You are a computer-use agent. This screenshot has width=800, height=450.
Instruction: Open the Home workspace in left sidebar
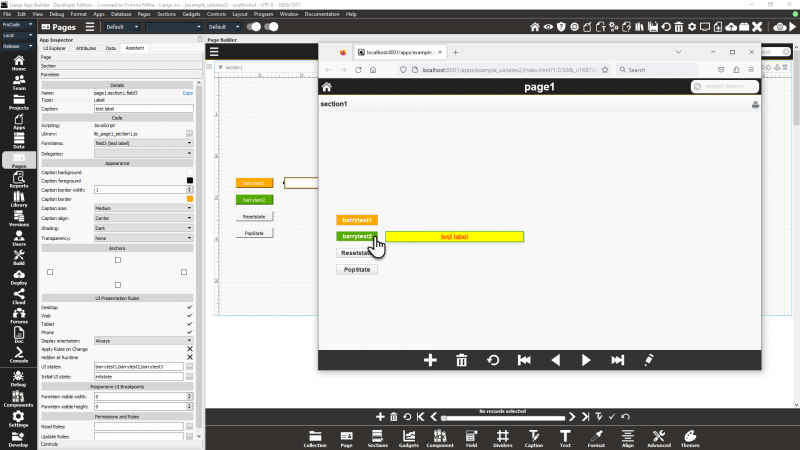click(19, 63)
